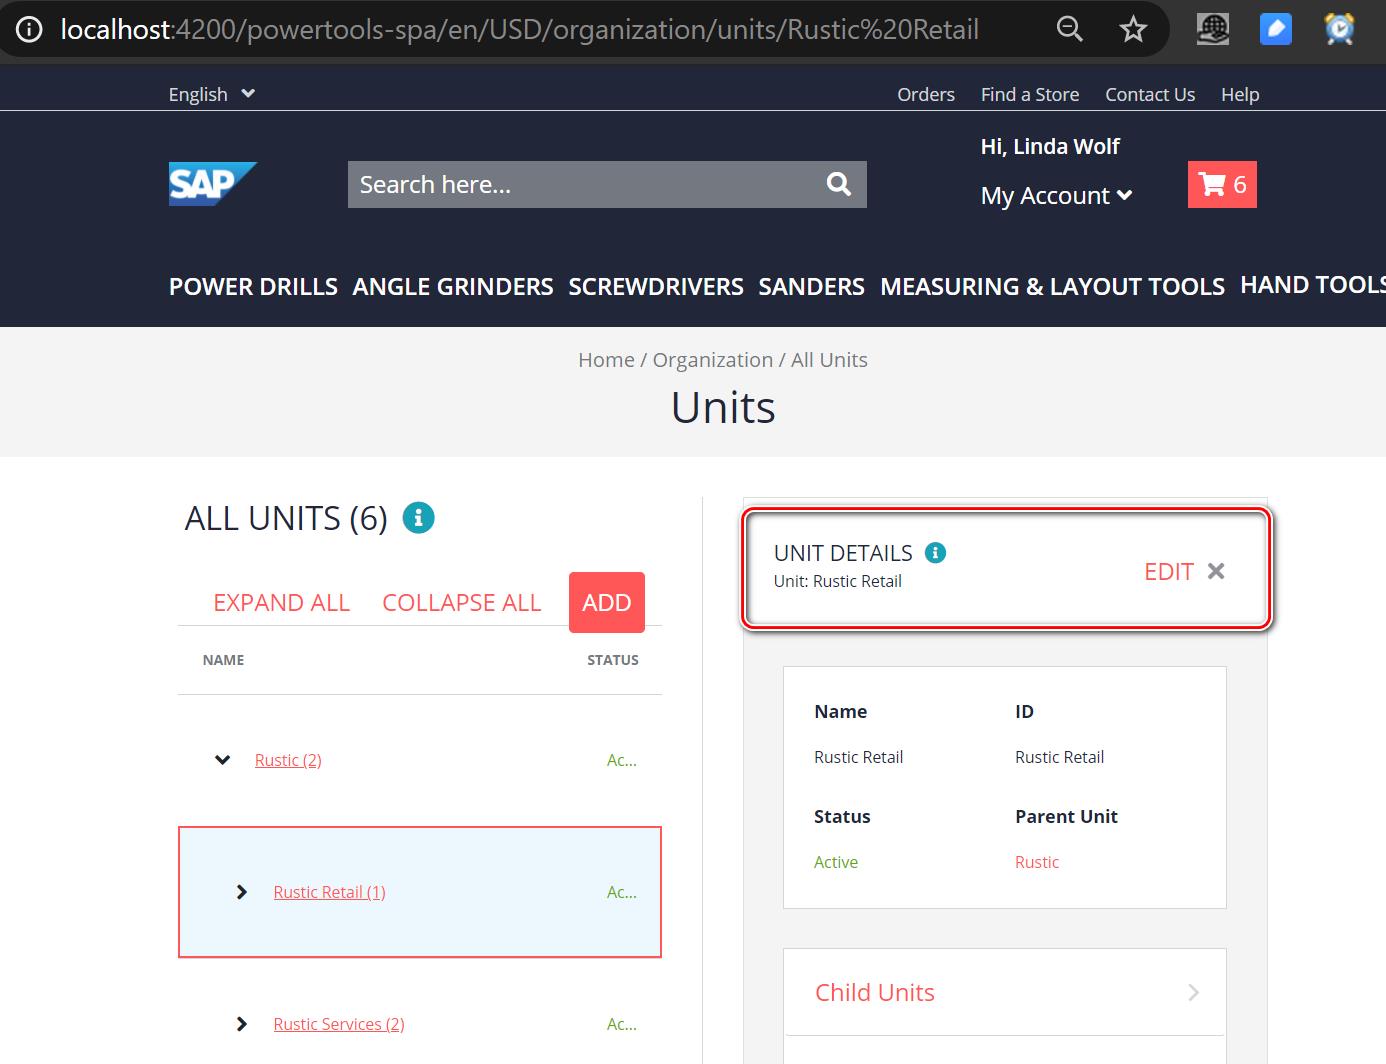1386x1064 pixels.
Task: Click the 'Hi, Linda Wolf' greeting
Action: click(x=1050, y=146)
